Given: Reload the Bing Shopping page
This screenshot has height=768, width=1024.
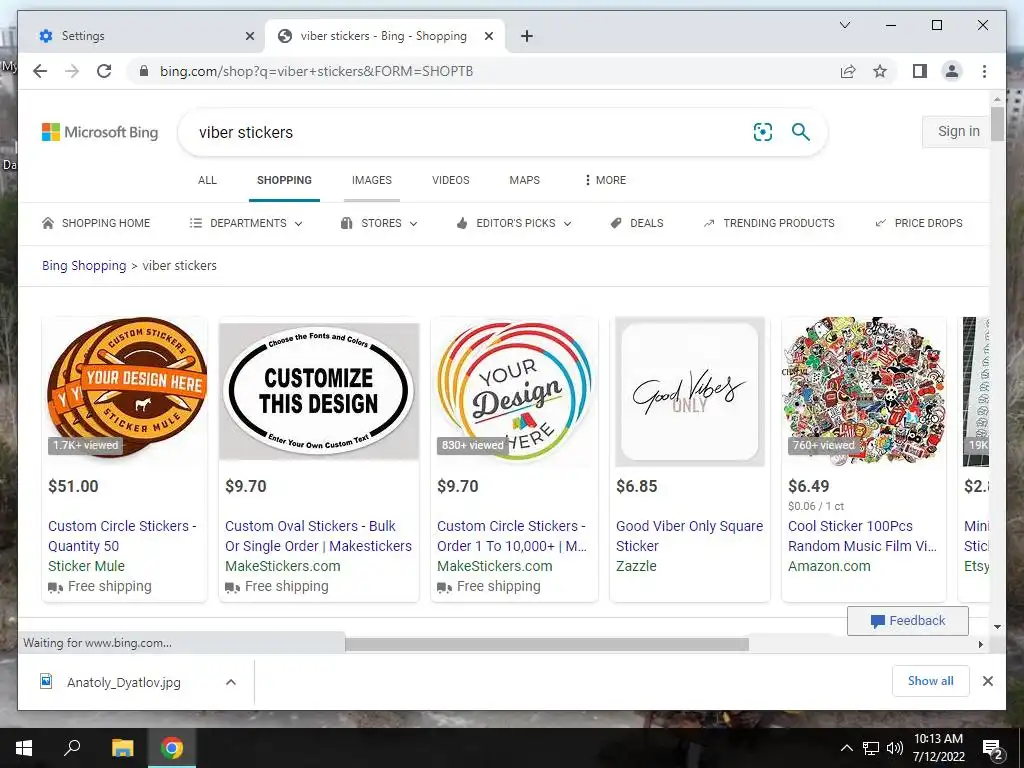Looking at the screenshot, I should point(104,71).
